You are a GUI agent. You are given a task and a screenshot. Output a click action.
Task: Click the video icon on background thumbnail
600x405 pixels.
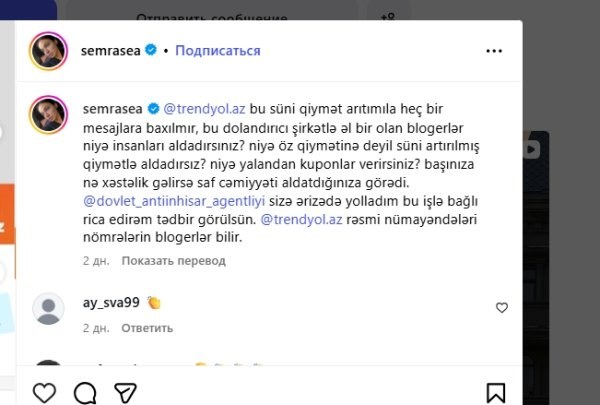click(x=531, y=149)
